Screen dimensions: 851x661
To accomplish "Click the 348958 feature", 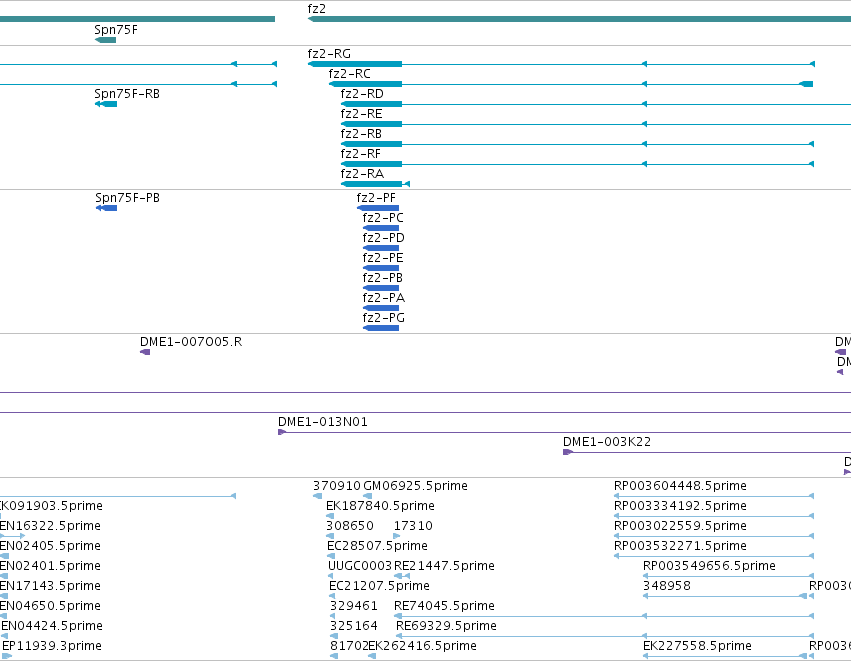I will tap(725, 596).
